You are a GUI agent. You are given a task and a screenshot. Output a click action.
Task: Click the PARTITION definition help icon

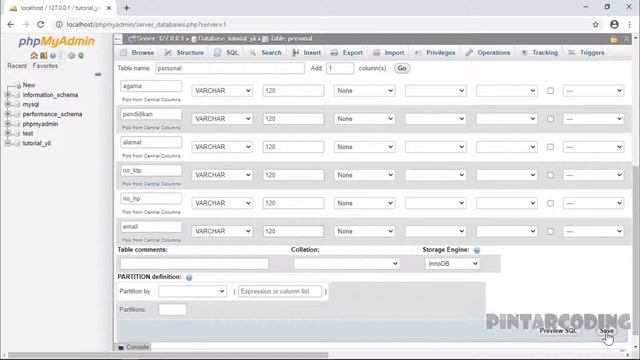pos(189,278)
